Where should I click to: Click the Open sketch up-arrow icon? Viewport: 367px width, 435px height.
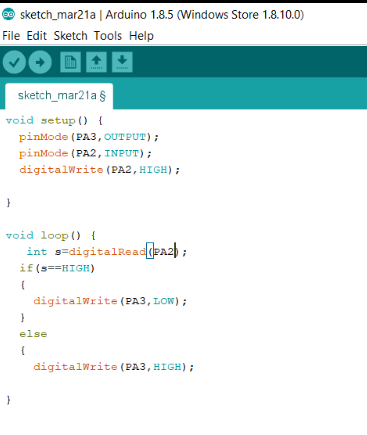tap(96, 62)
